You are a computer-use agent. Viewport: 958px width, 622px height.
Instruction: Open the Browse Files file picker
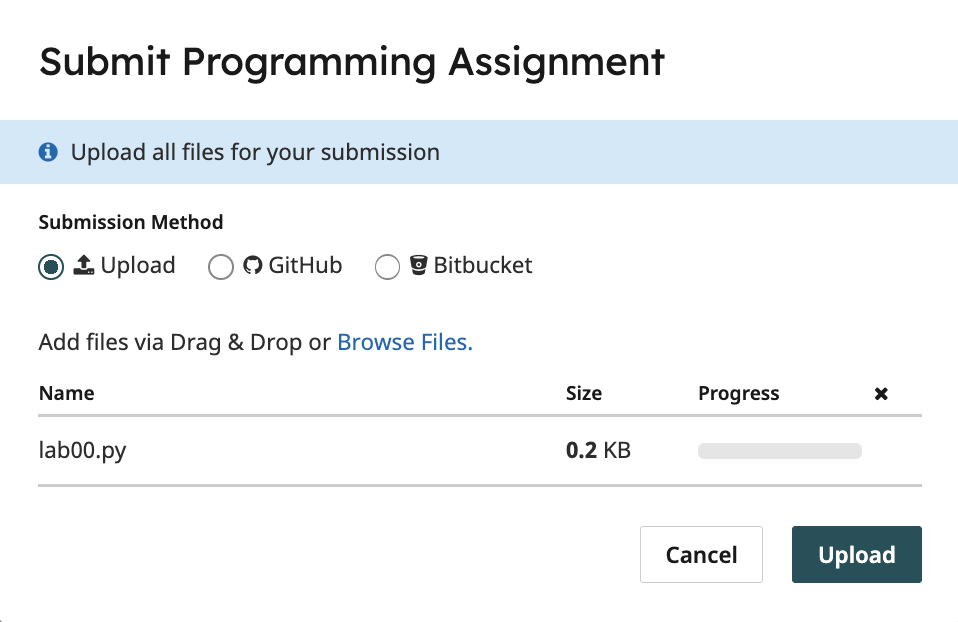(x=404, y=342)
